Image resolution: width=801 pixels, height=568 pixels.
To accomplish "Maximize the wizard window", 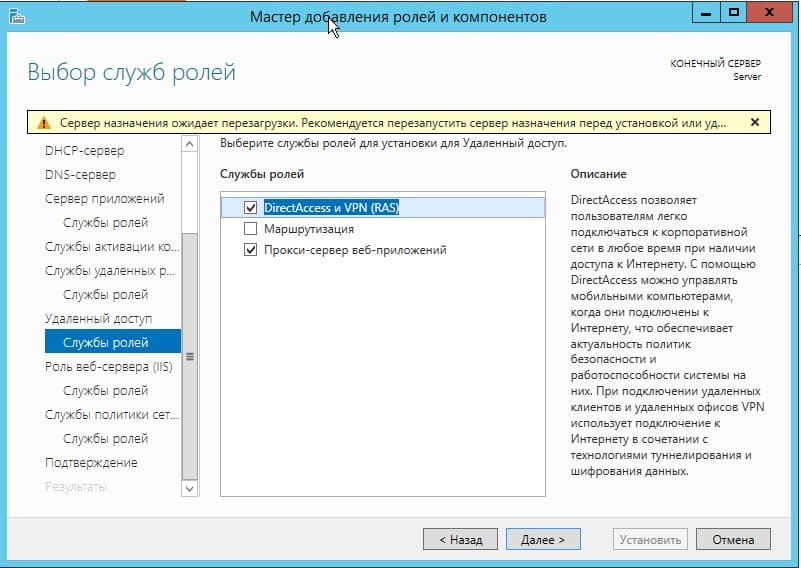I will [734, 13].
